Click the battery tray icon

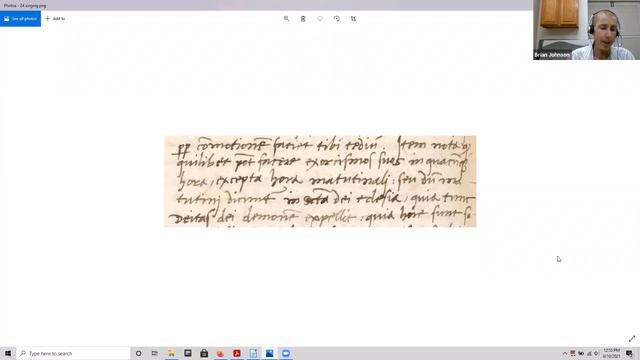[581, 353]
